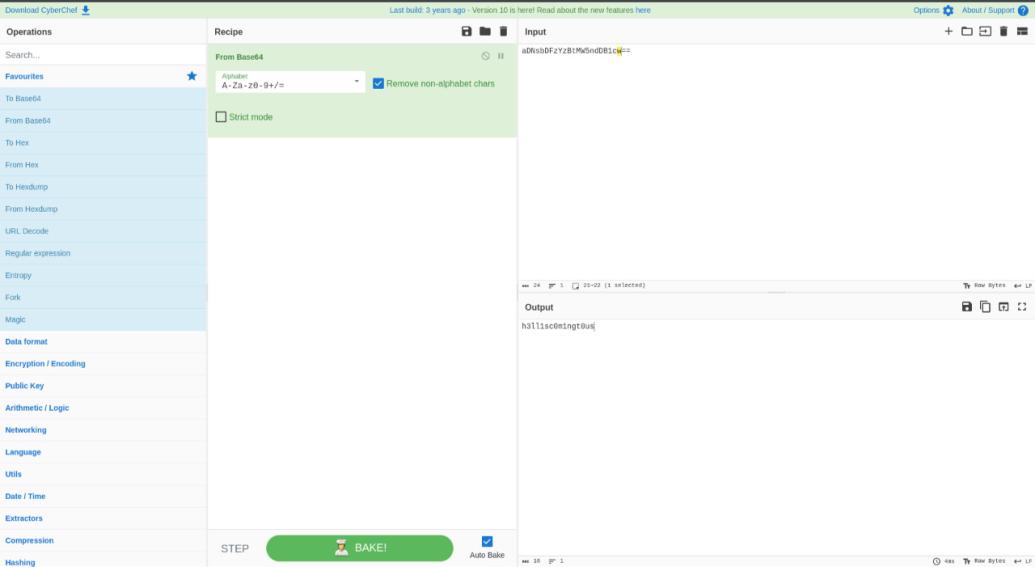Replace the input with the output

[1003, 306]
